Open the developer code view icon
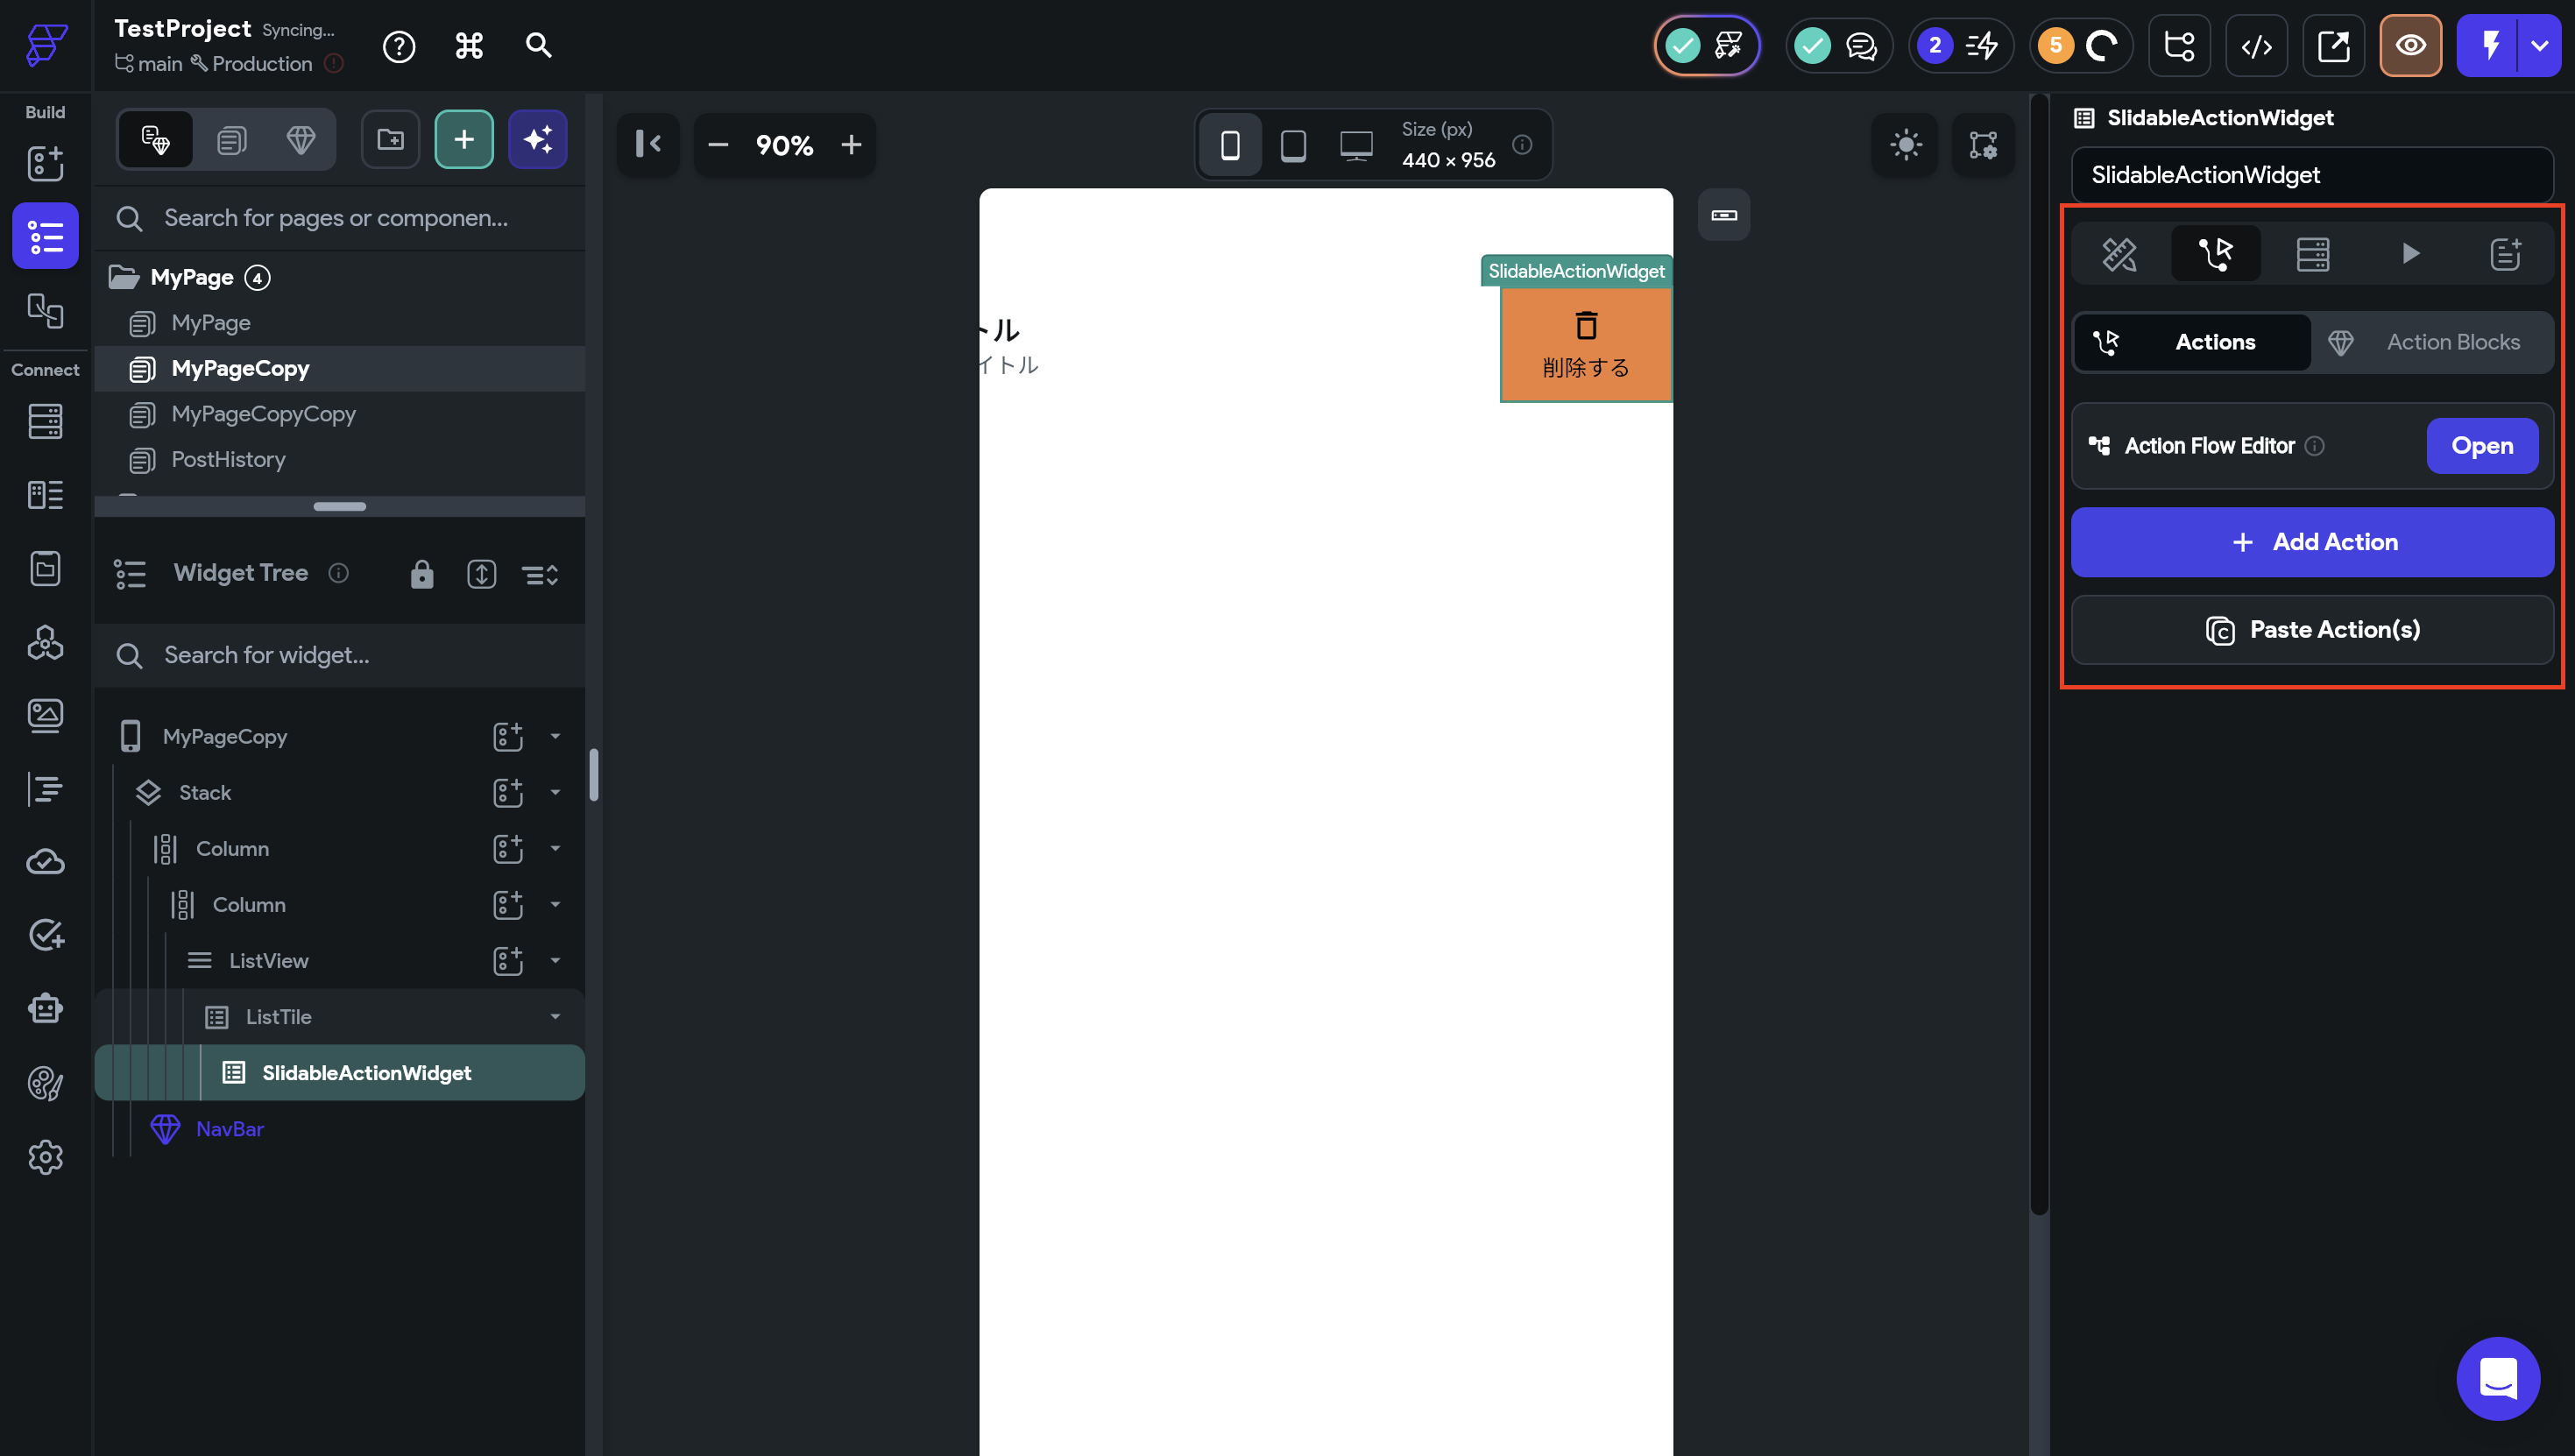Screen dimensions: 2575x1456 2256,46
